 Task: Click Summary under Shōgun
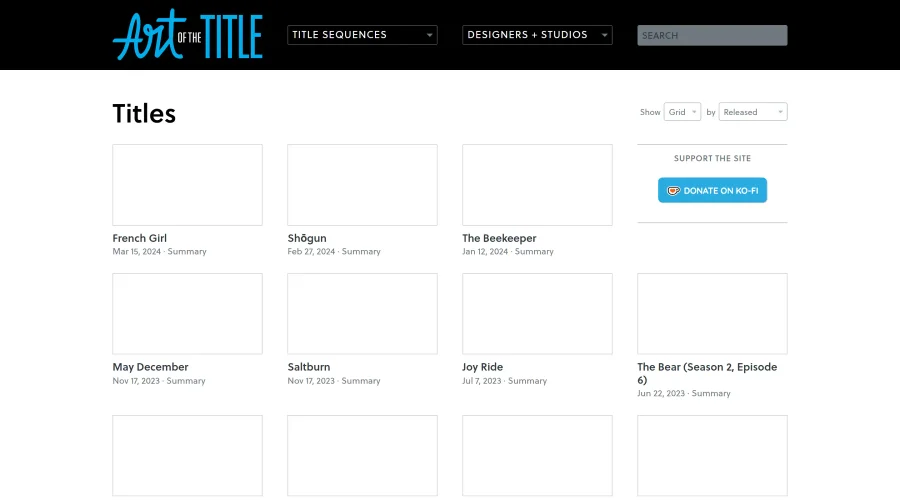(x=361, y=251)
